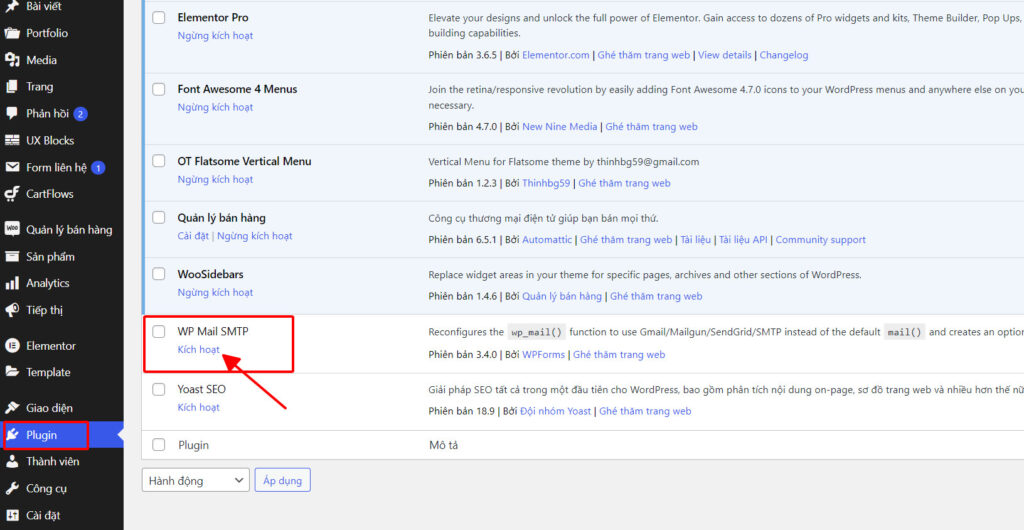
Task: Tick the WP Mail SMTP checkbox
Action: point(159,332)
